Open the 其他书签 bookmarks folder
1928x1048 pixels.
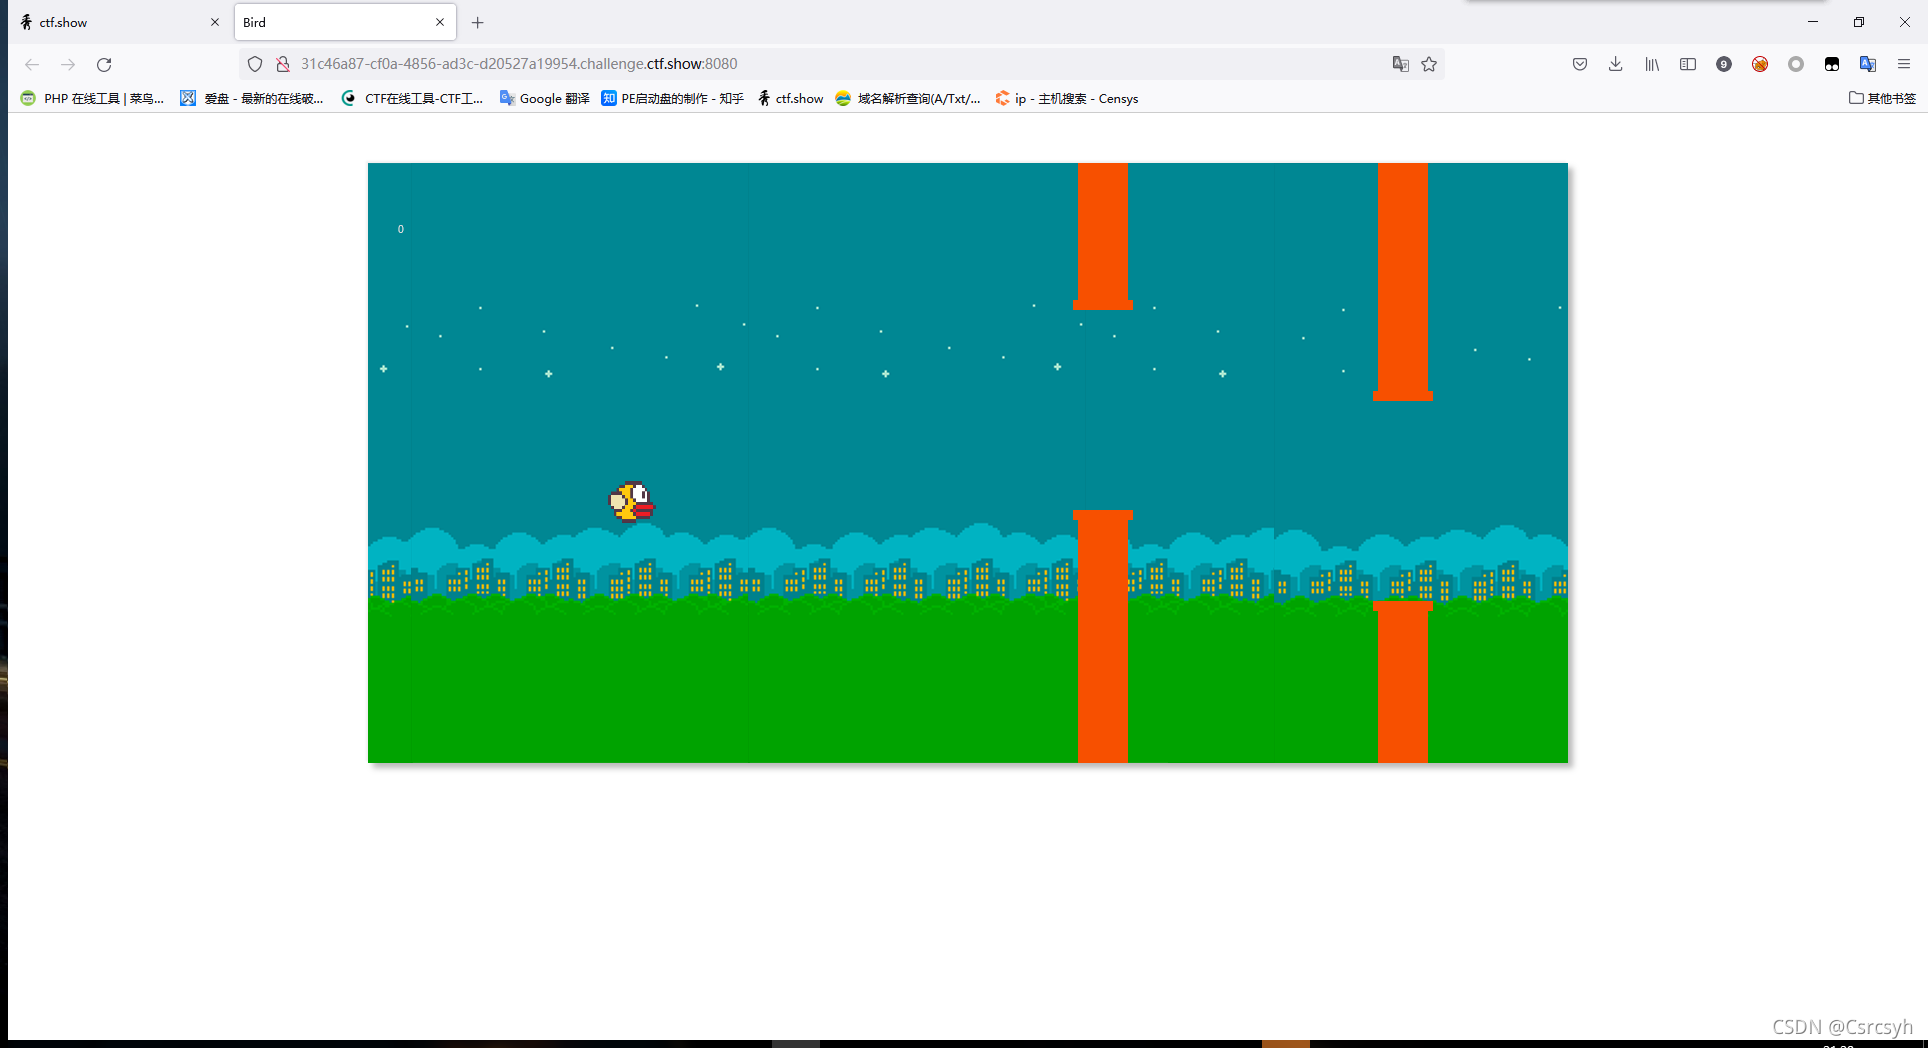coord(1882,98)
